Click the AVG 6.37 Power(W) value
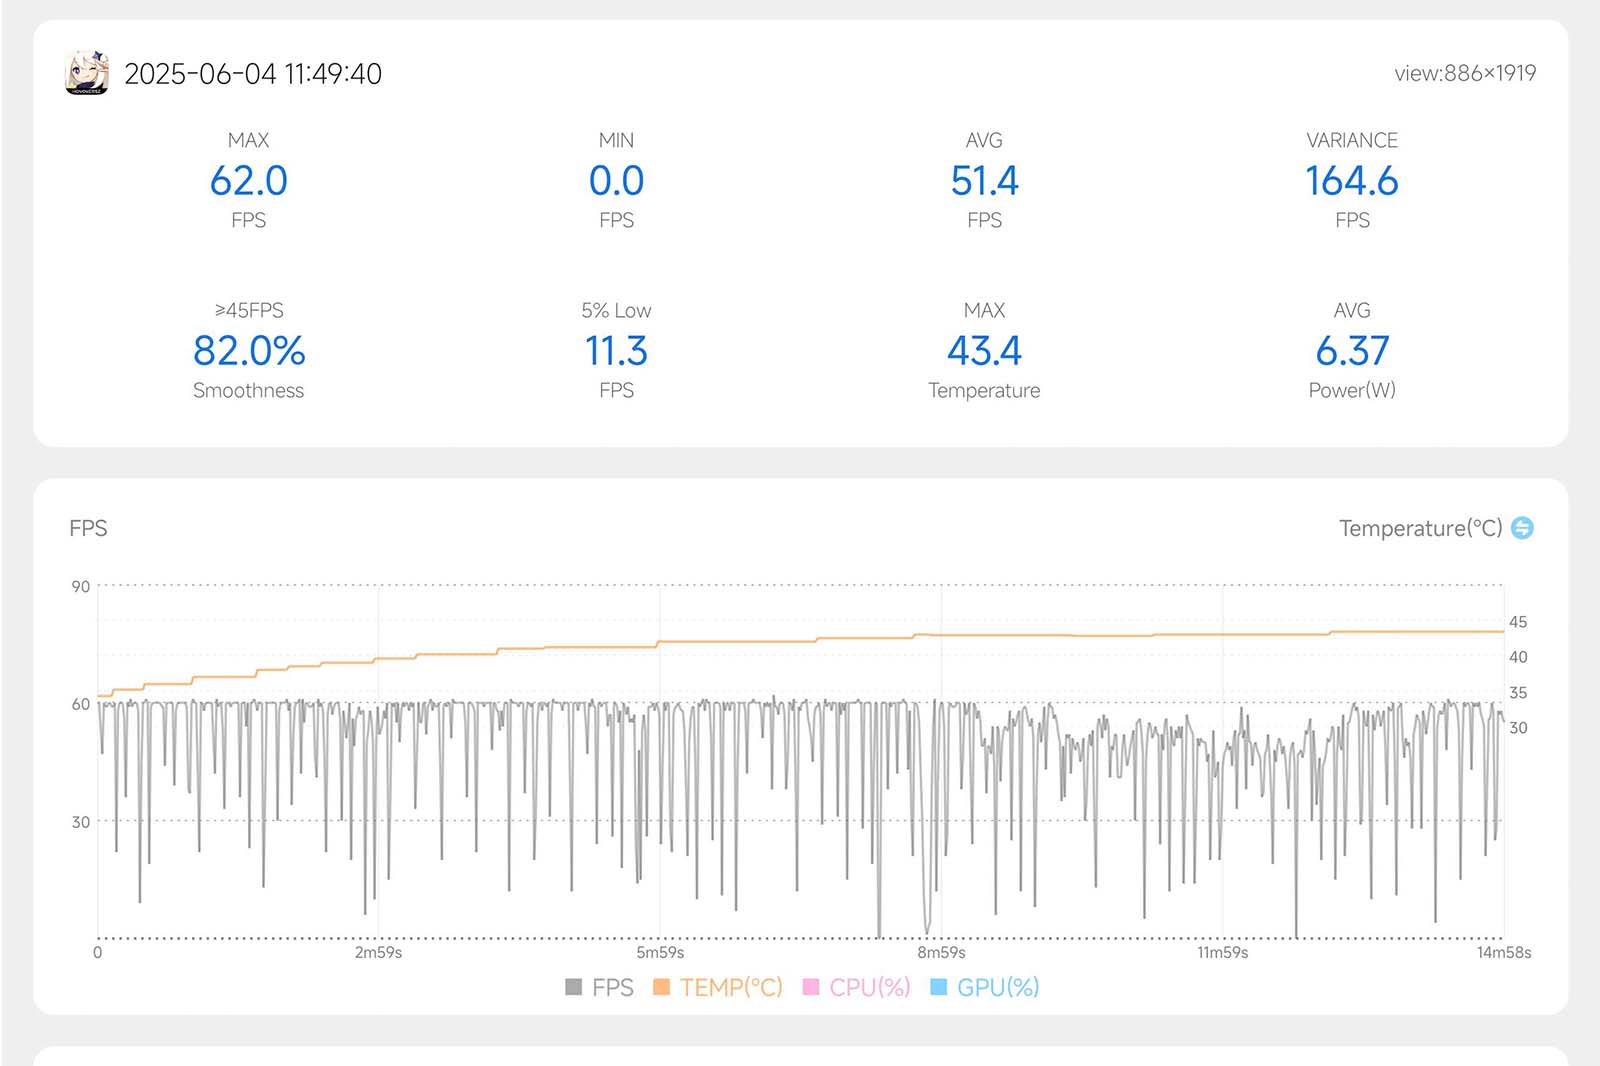The width and height of the screenshot is (1600, 1066). pyautogui.click(x=1352, y=351)
